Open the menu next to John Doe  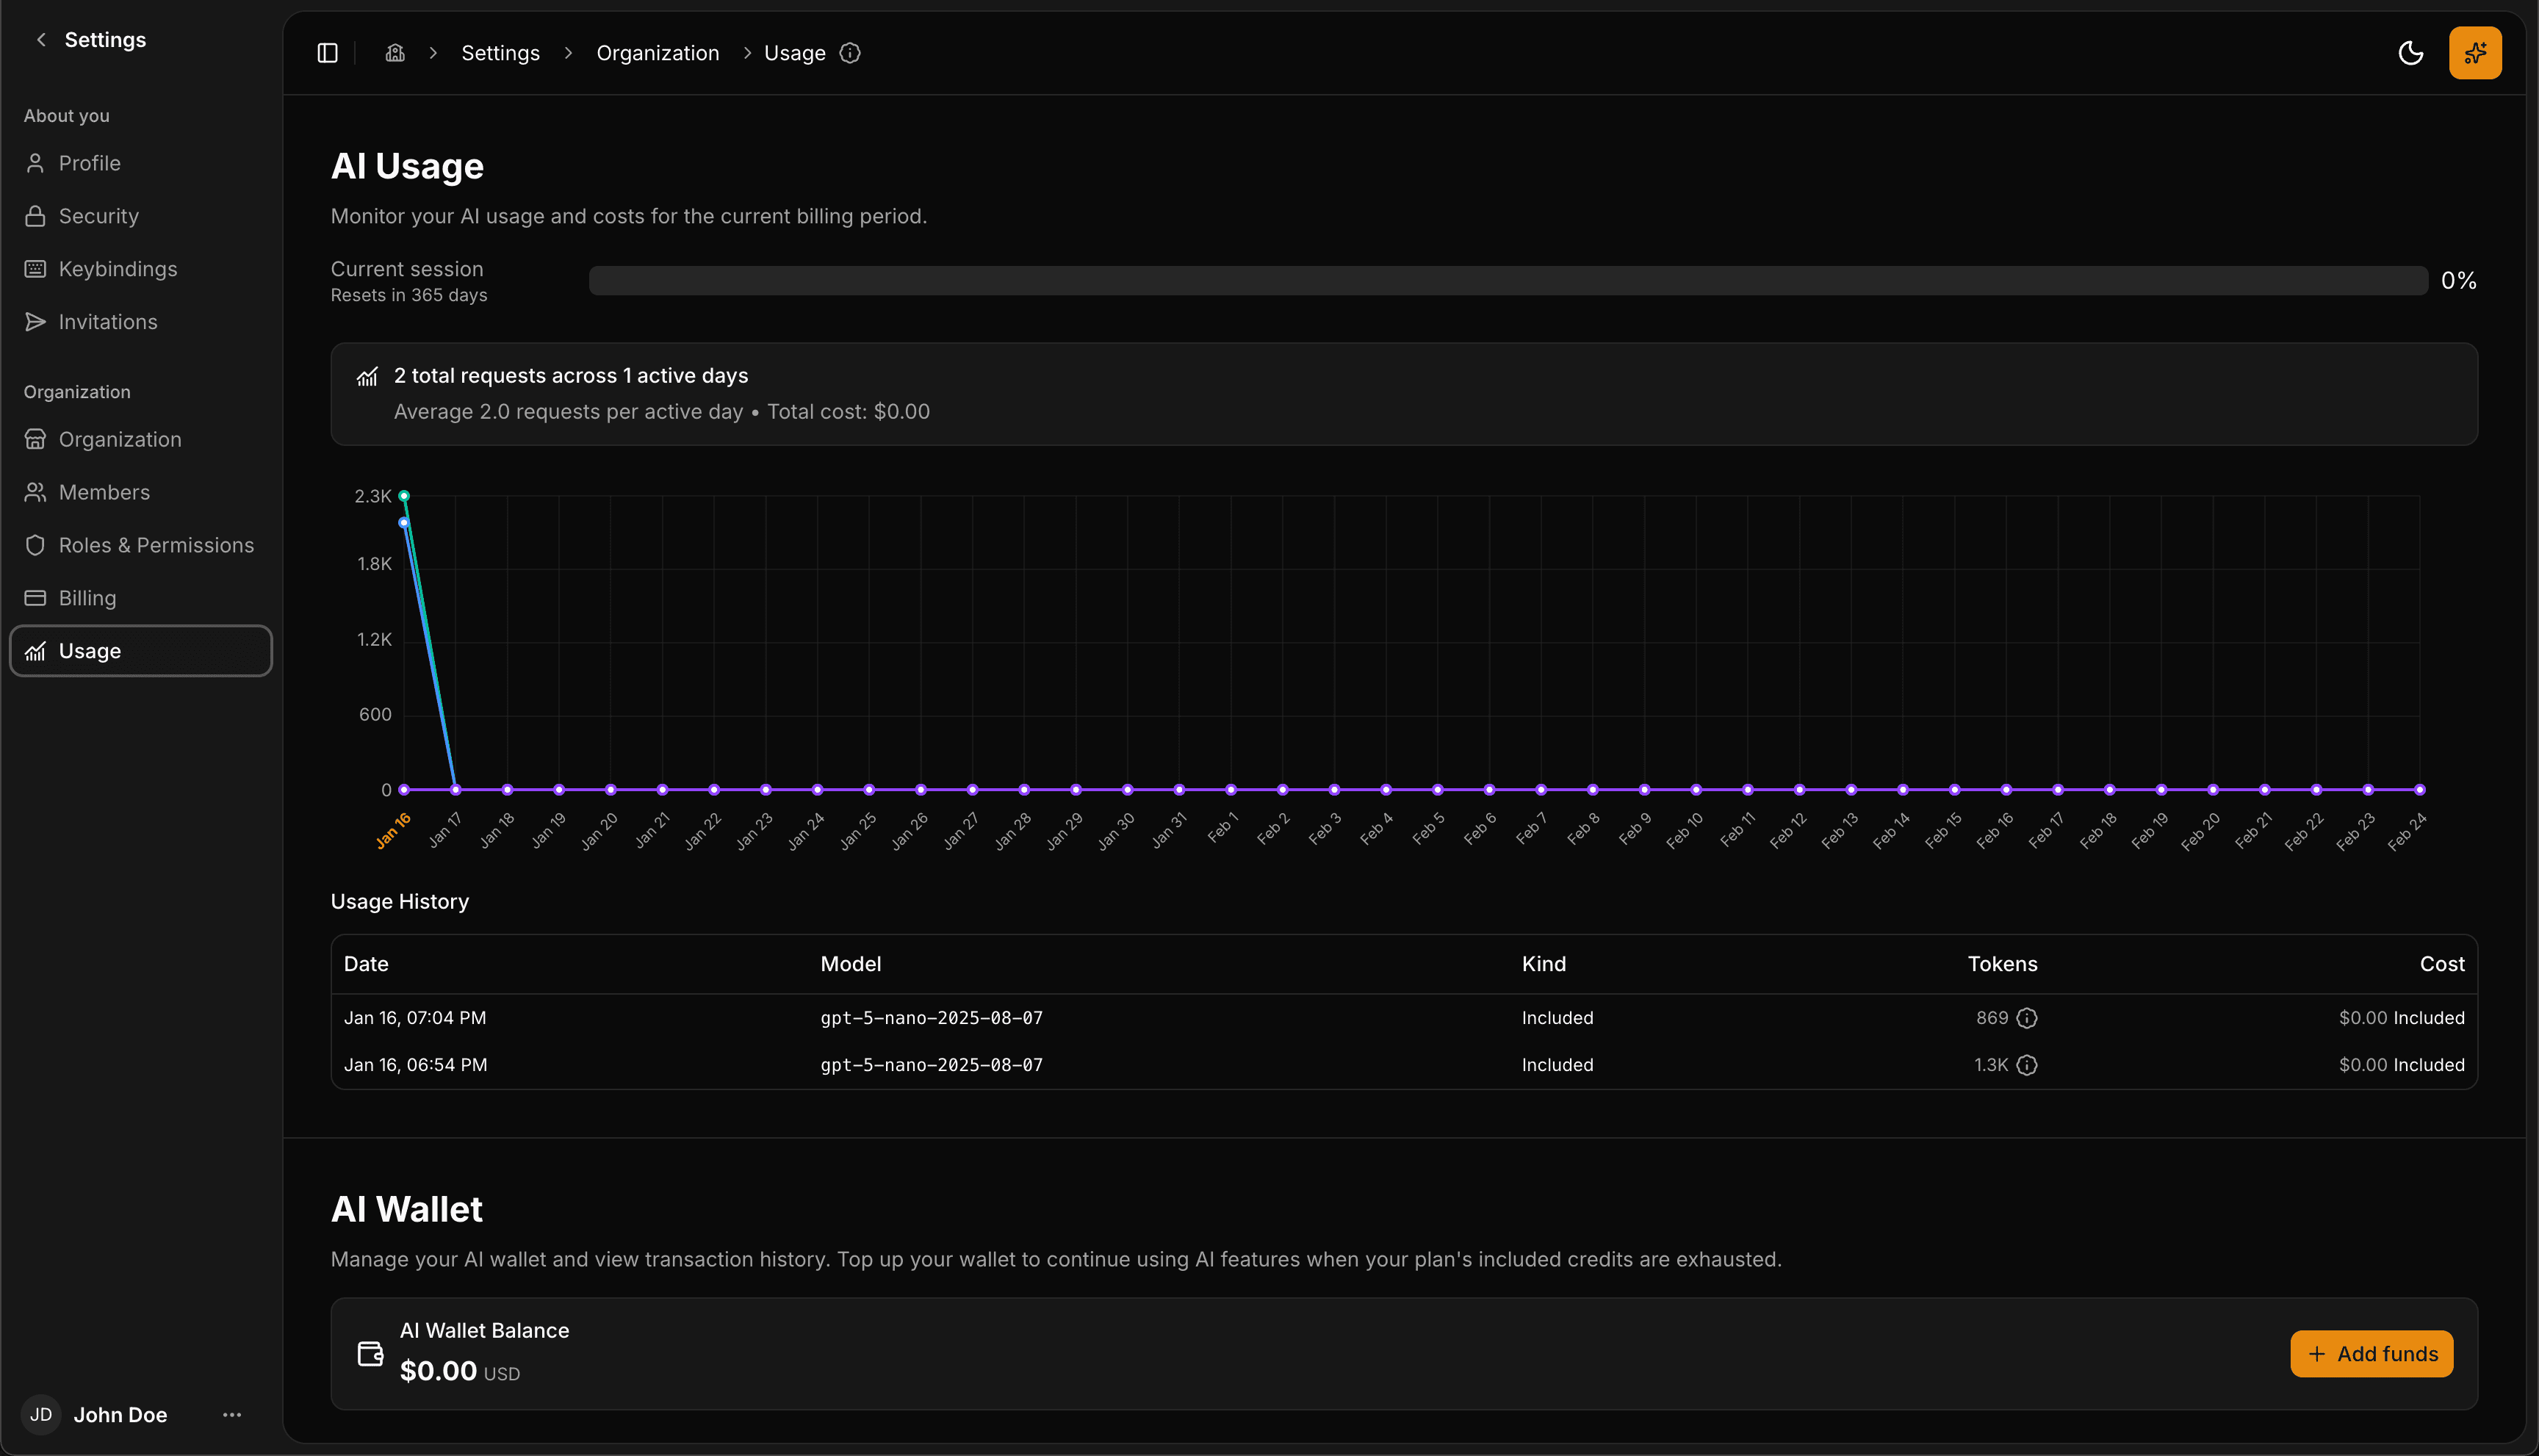(231, 1414)
